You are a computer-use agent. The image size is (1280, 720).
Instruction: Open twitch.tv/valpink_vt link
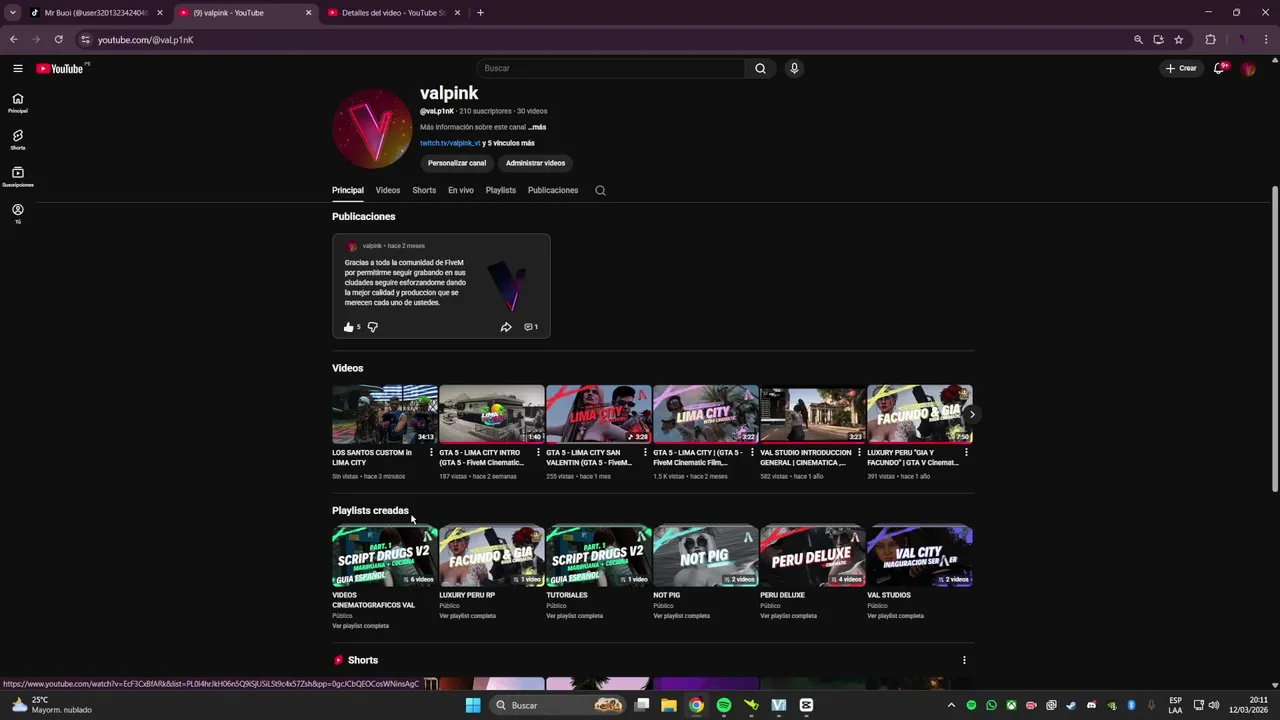click(x=450, y=143)
